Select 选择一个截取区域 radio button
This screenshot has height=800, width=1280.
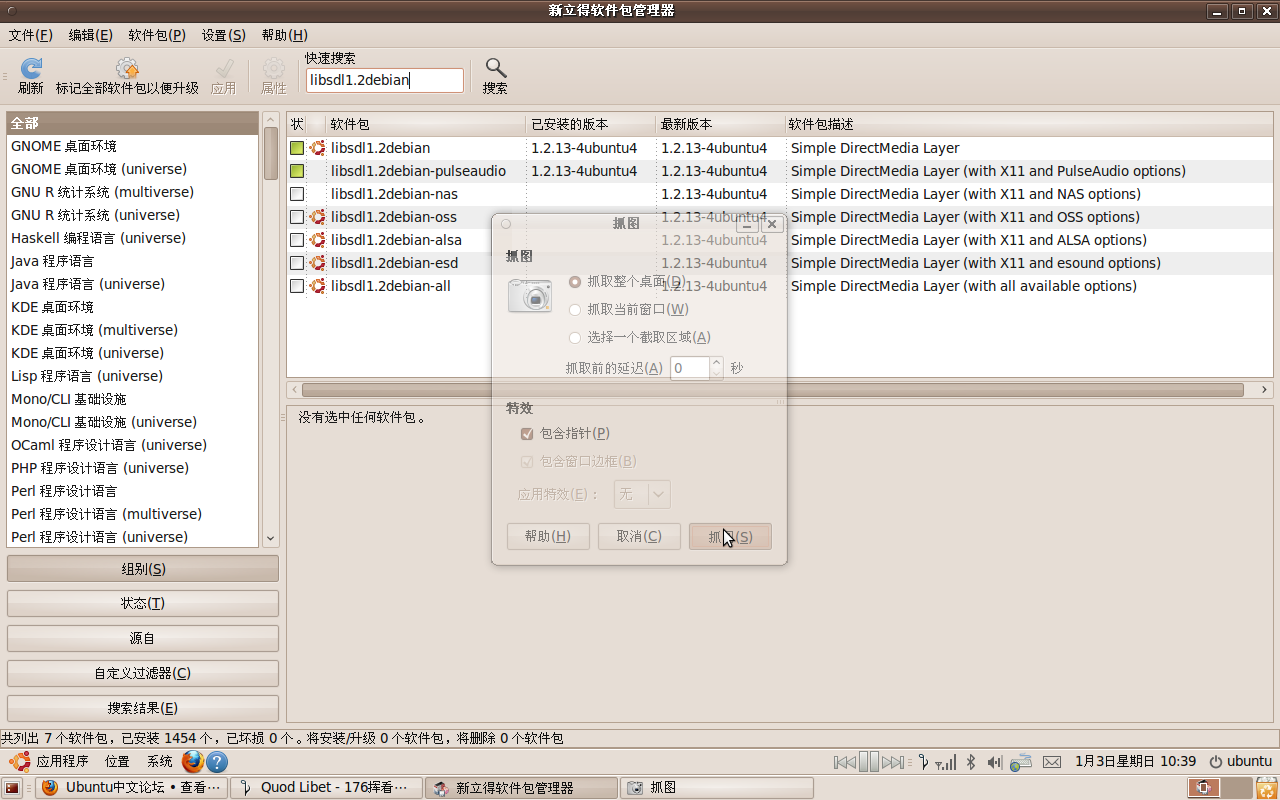click(x=575, y=338)
